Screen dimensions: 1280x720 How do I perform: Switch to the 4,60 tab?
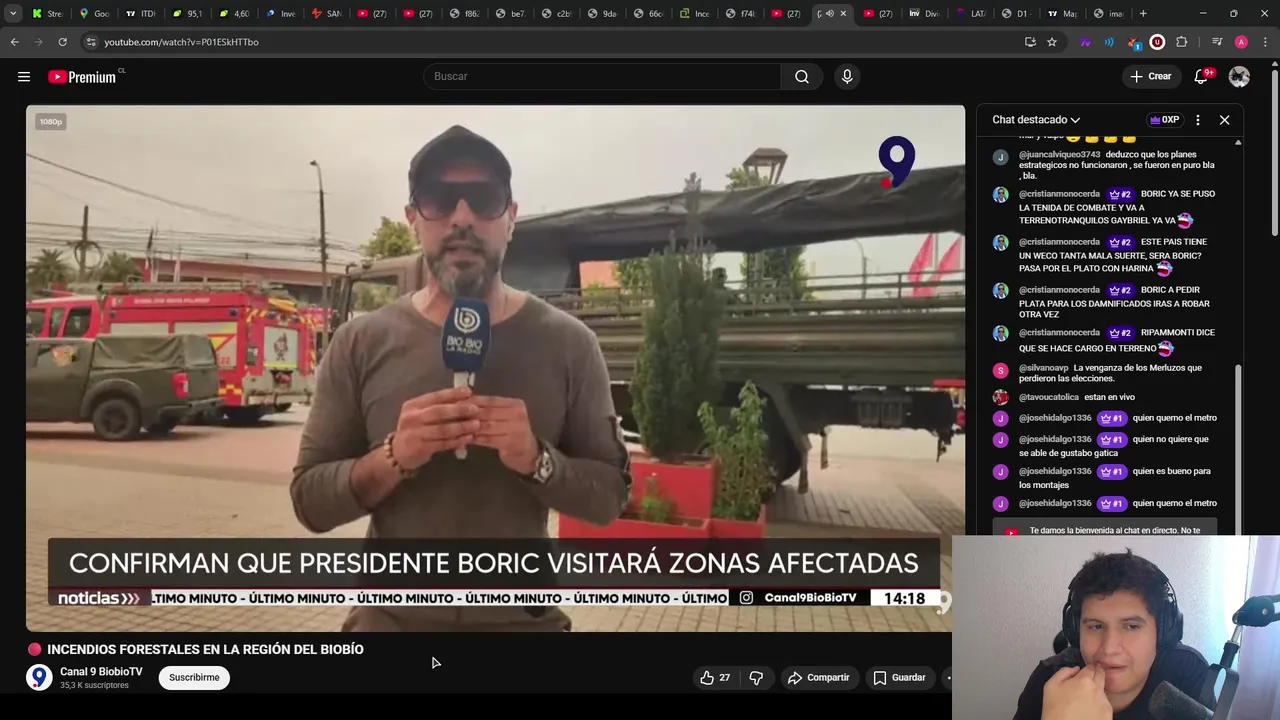click(x=233, y=13)
